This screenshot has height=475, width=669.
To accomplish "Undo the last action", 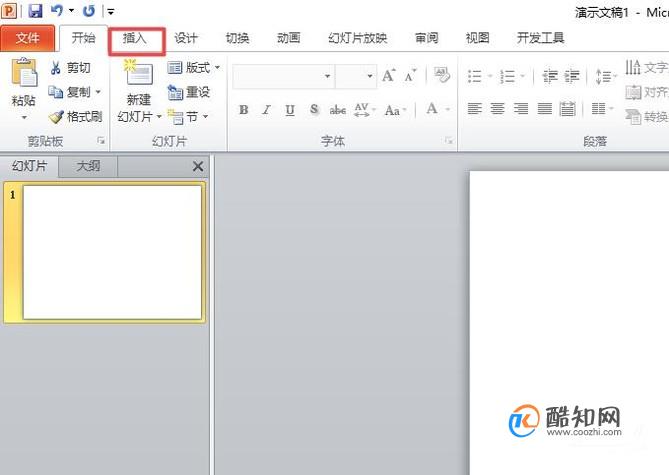I will (x=57, y=10).
